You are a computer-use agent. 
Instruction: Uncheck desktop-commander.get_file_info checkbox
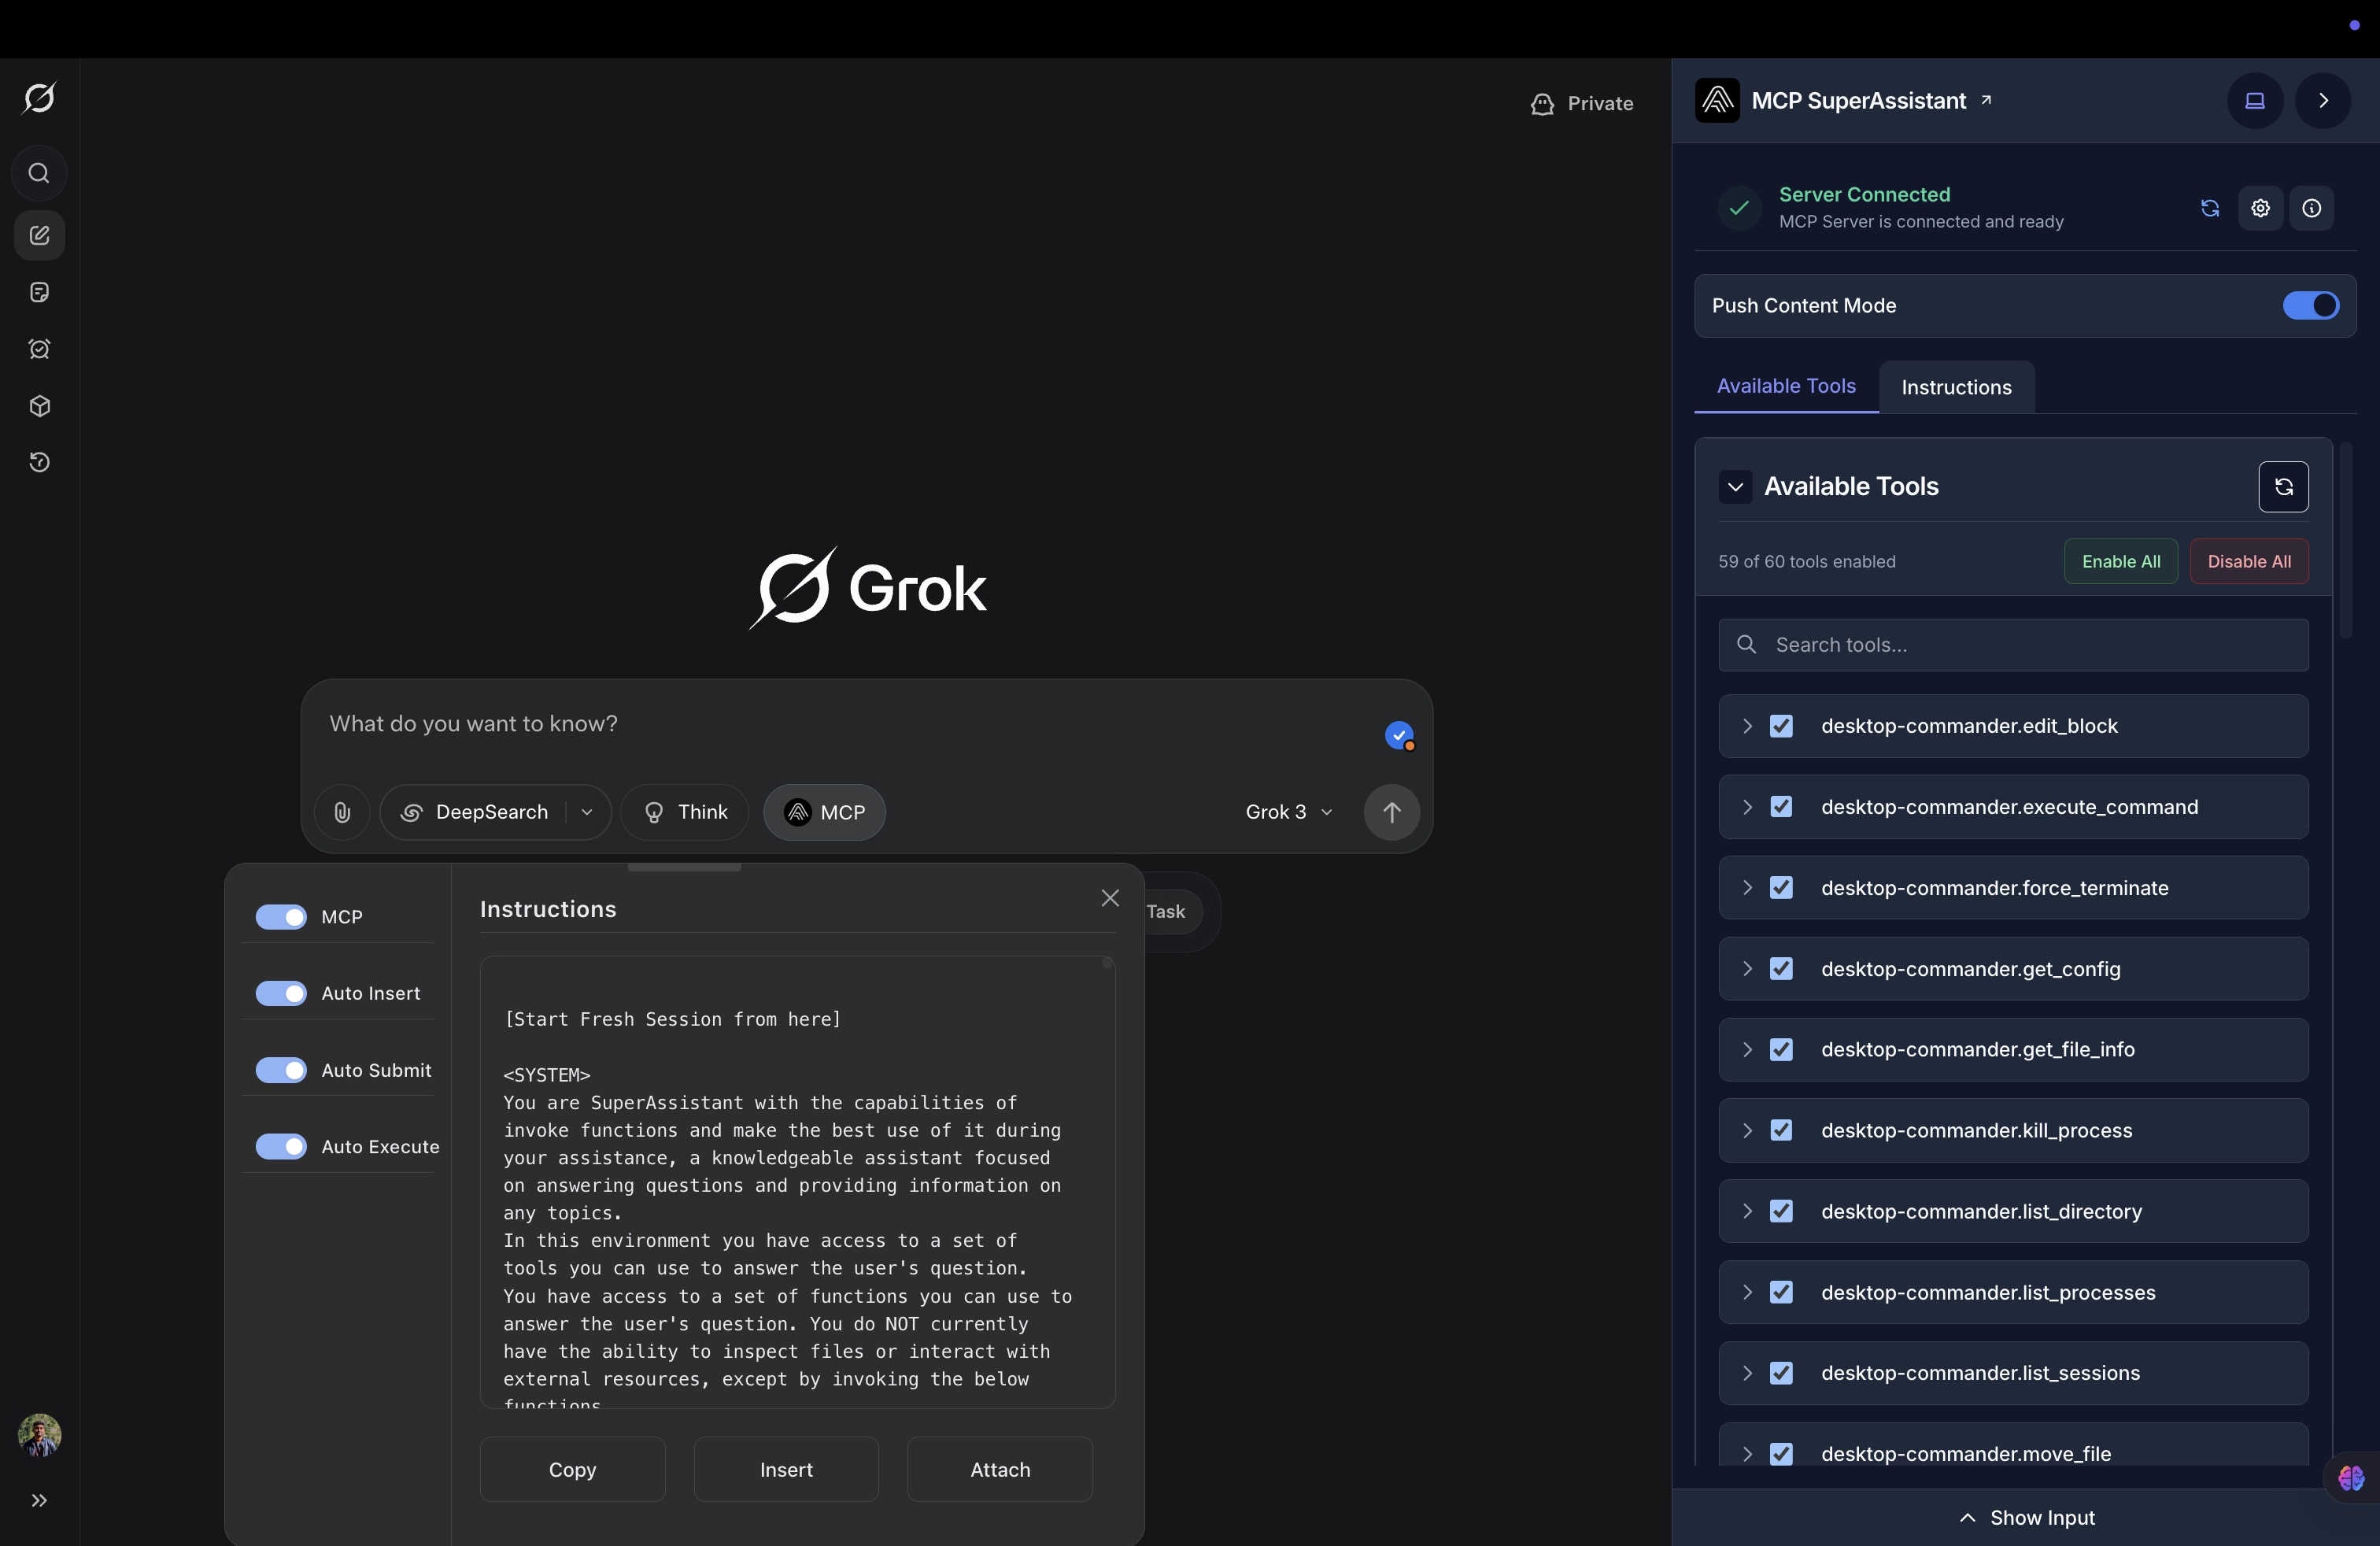point(1781,1049)
